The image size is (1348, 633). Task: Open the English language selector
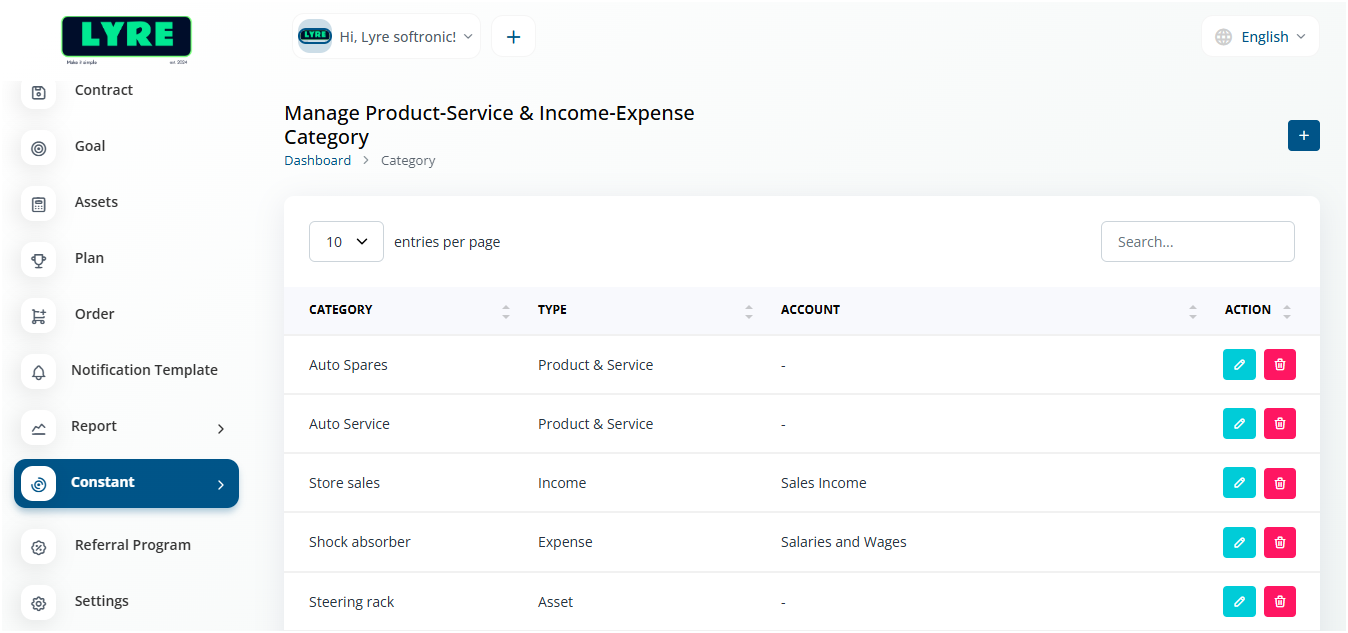(1260, 37)
